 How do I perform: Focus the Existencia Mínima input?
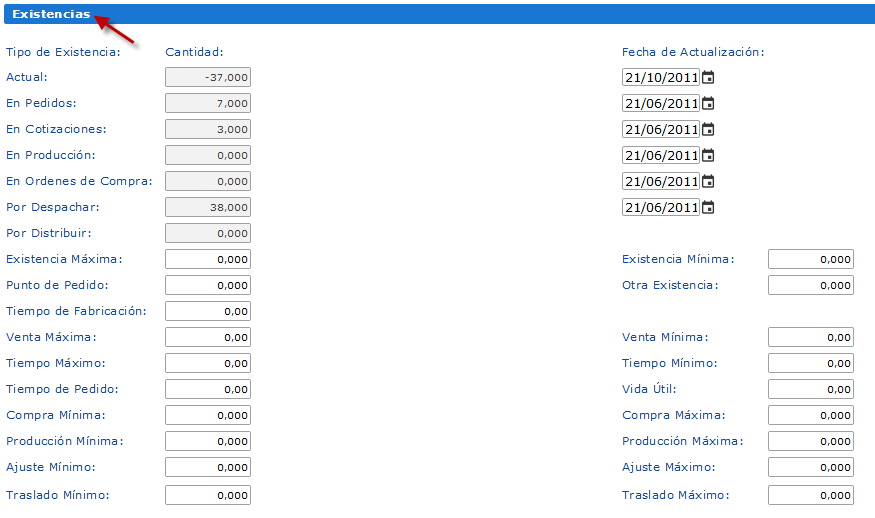coord(811,259)
